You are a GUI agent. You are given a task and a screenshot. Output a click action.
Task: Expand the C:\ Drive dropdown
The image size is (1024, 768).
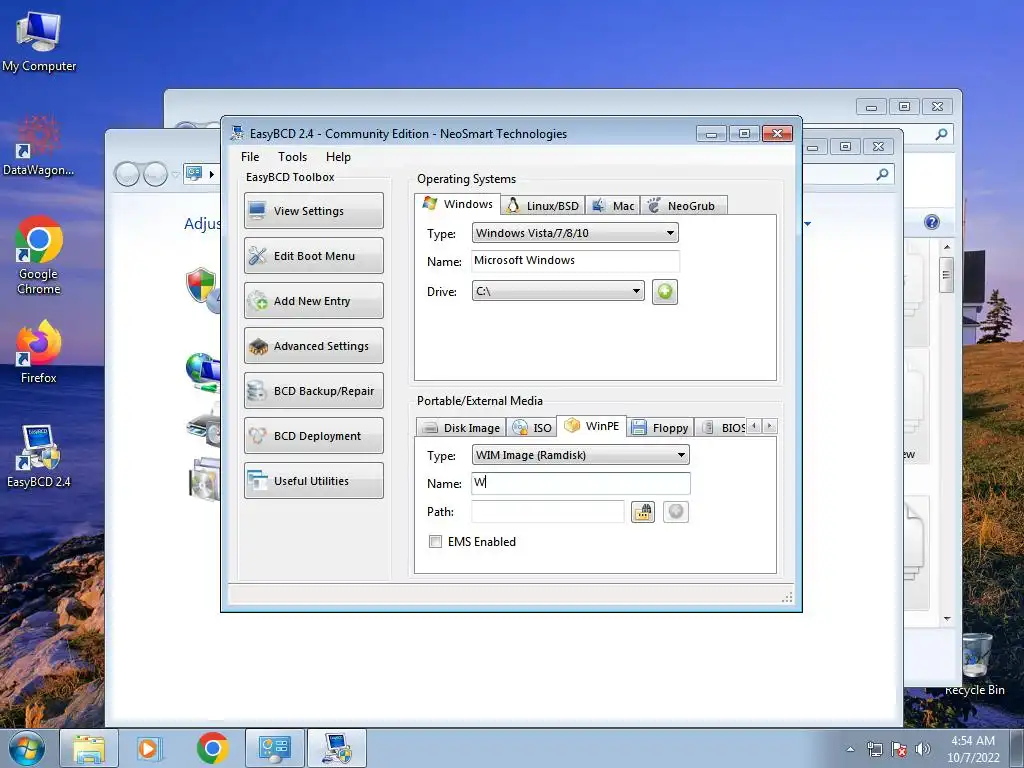pyautogui.click(x=558, y=291)
